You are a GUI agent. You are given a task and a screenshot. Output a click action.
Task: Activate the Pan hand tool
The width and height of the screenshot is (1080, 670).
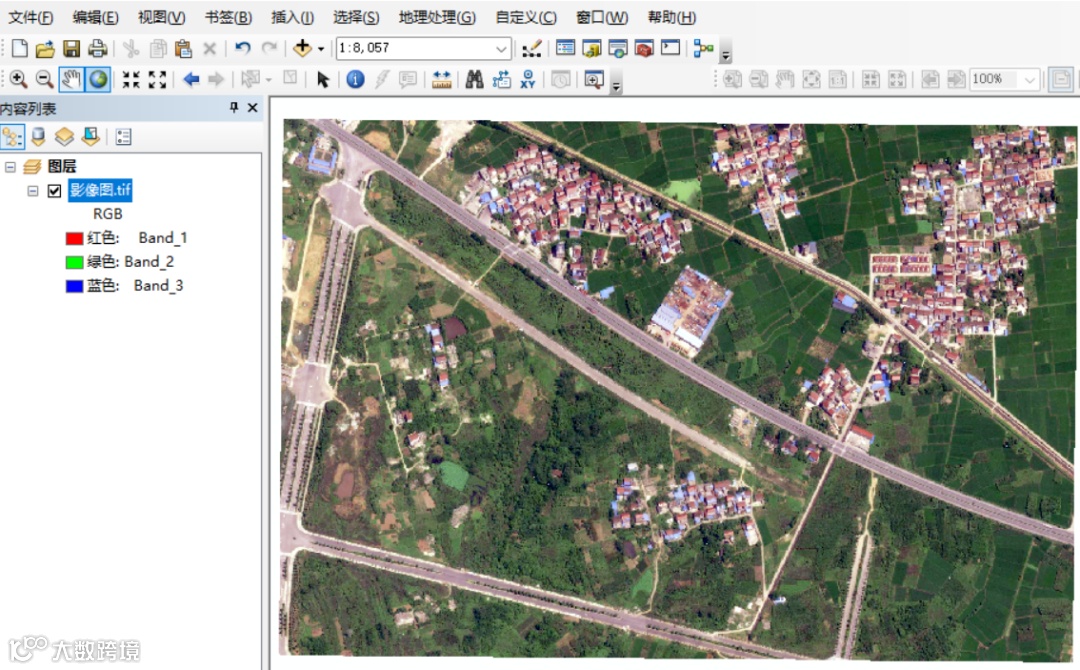pyautogui.click(x=71, y=80)
